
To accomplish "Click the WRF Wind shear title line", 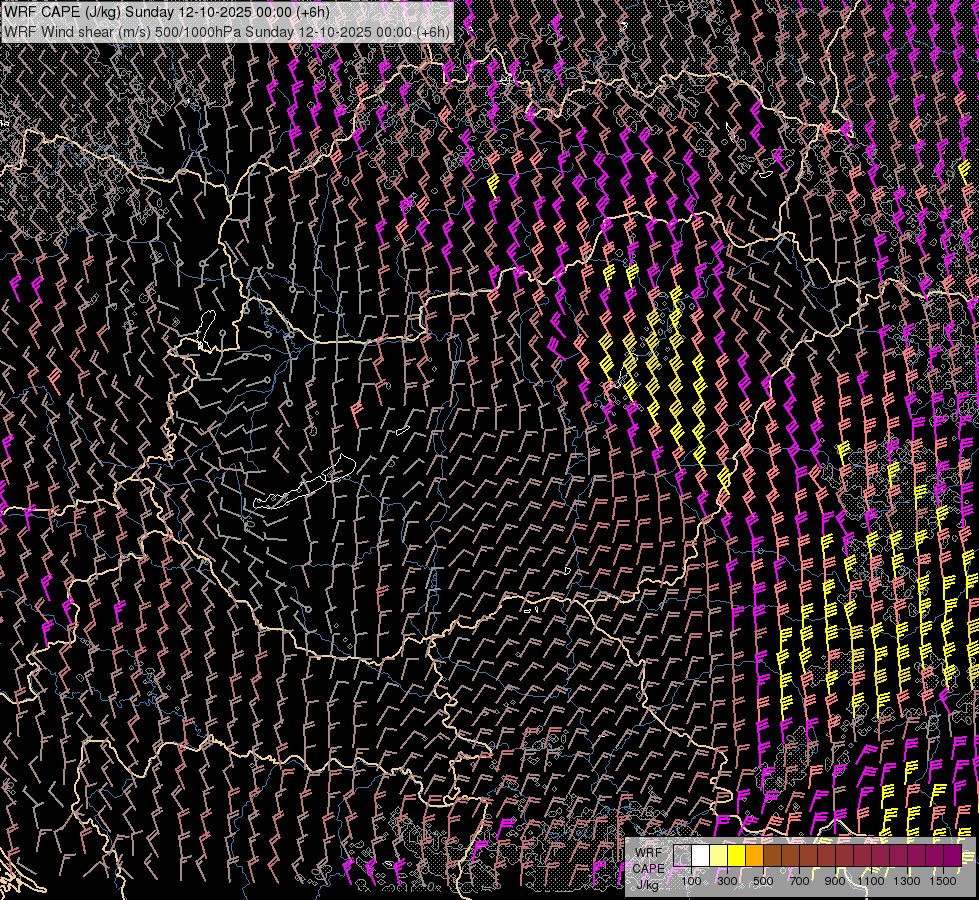I will pyautogui.click(x=228, y=31).
